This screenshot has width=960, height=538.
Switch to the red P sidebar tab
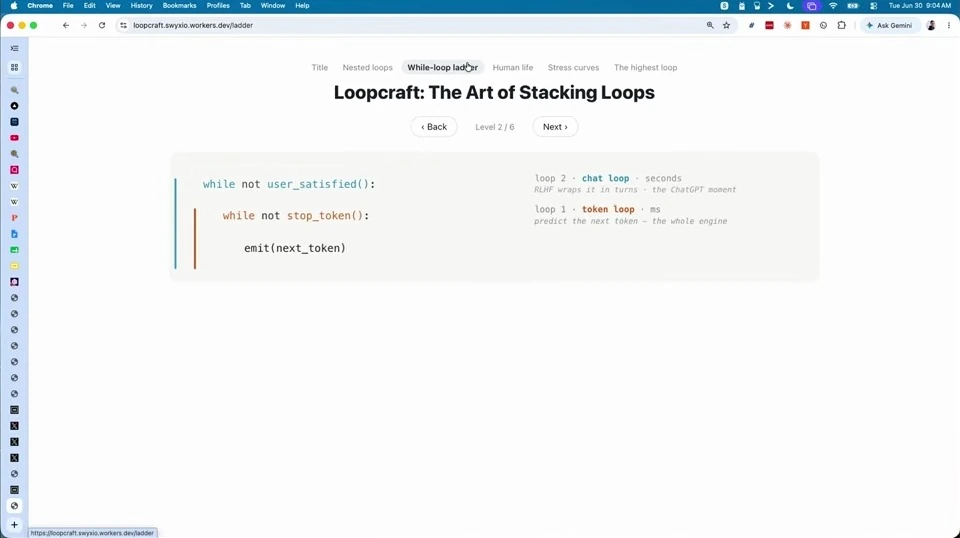14,218
